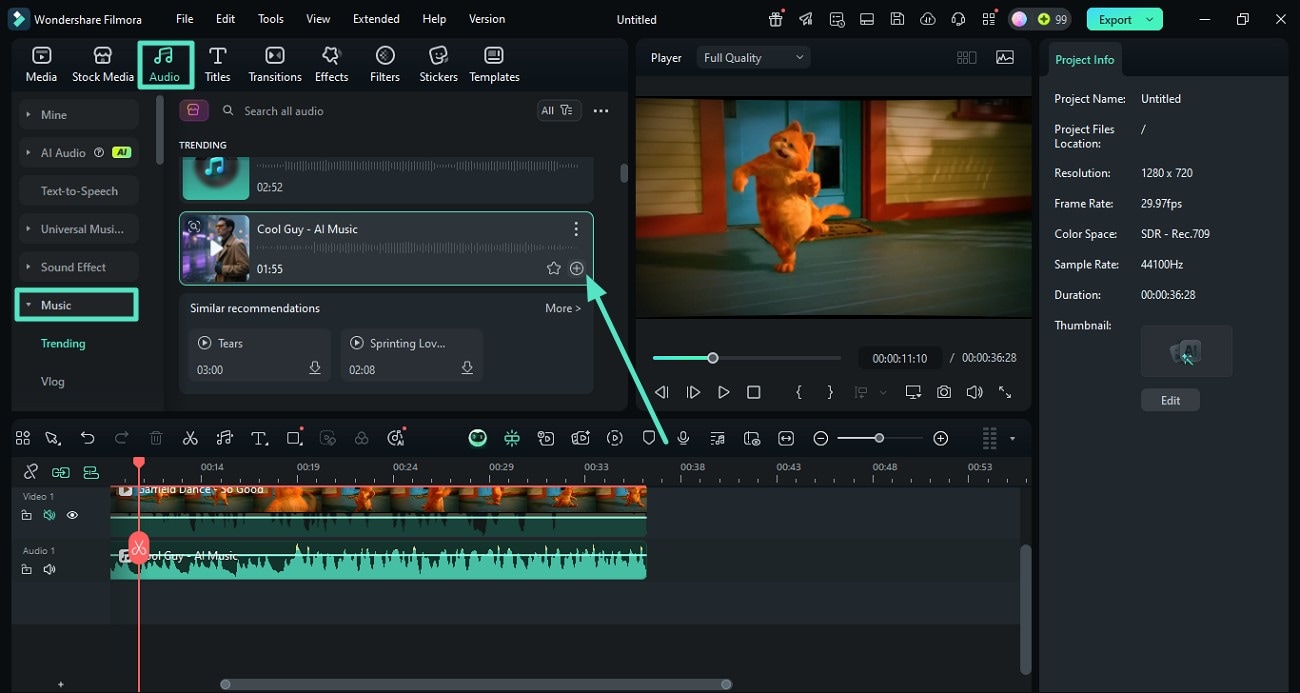Click the microphone voiceover record icon

(683, 438)
